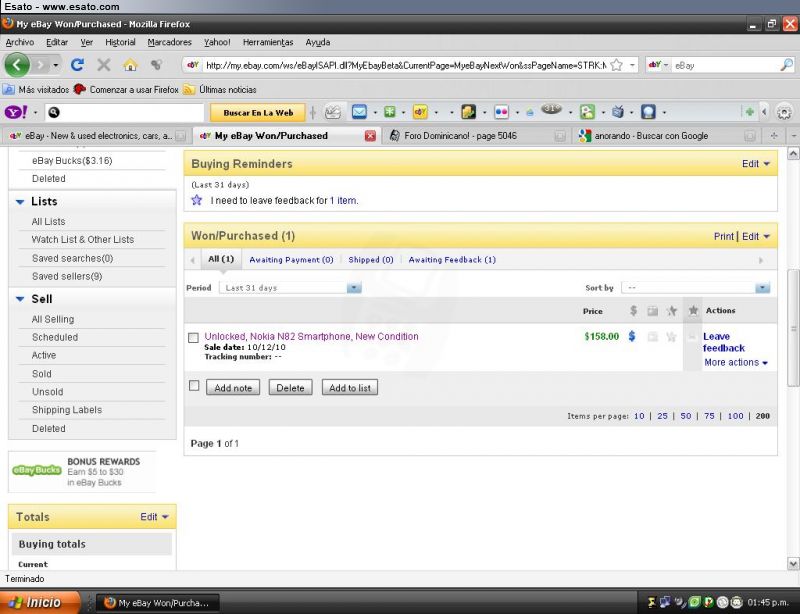Click the Leave feedback link
800x614 pixels.
click(x=723, y=342)
